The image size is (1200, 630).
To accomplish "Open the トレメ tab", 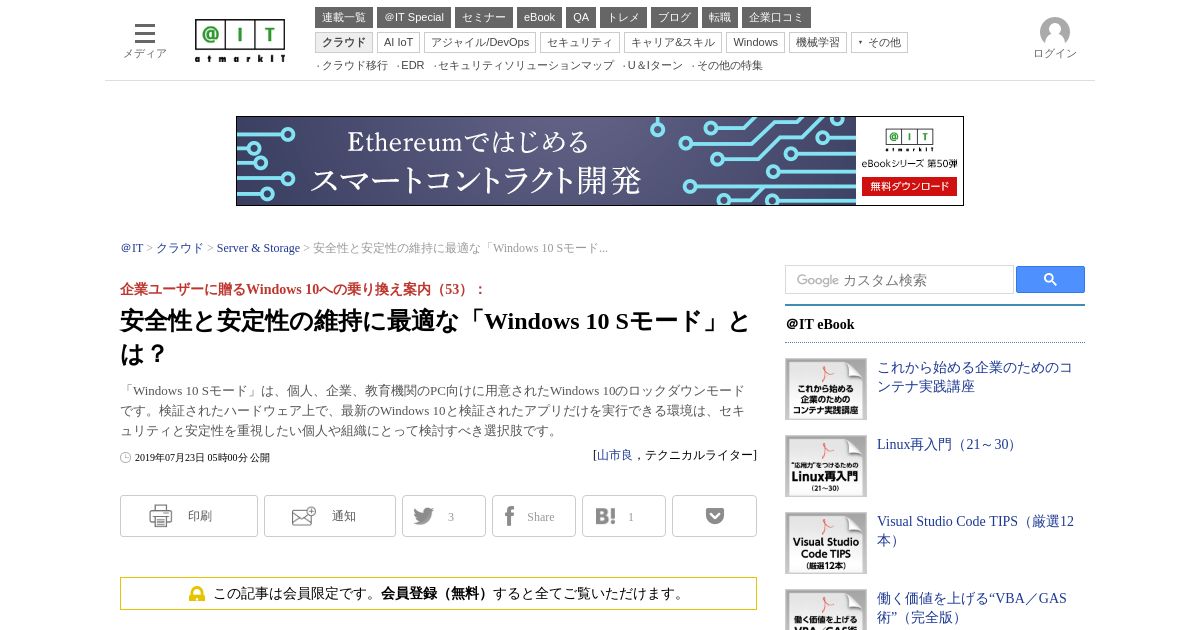I will [623, 17].
